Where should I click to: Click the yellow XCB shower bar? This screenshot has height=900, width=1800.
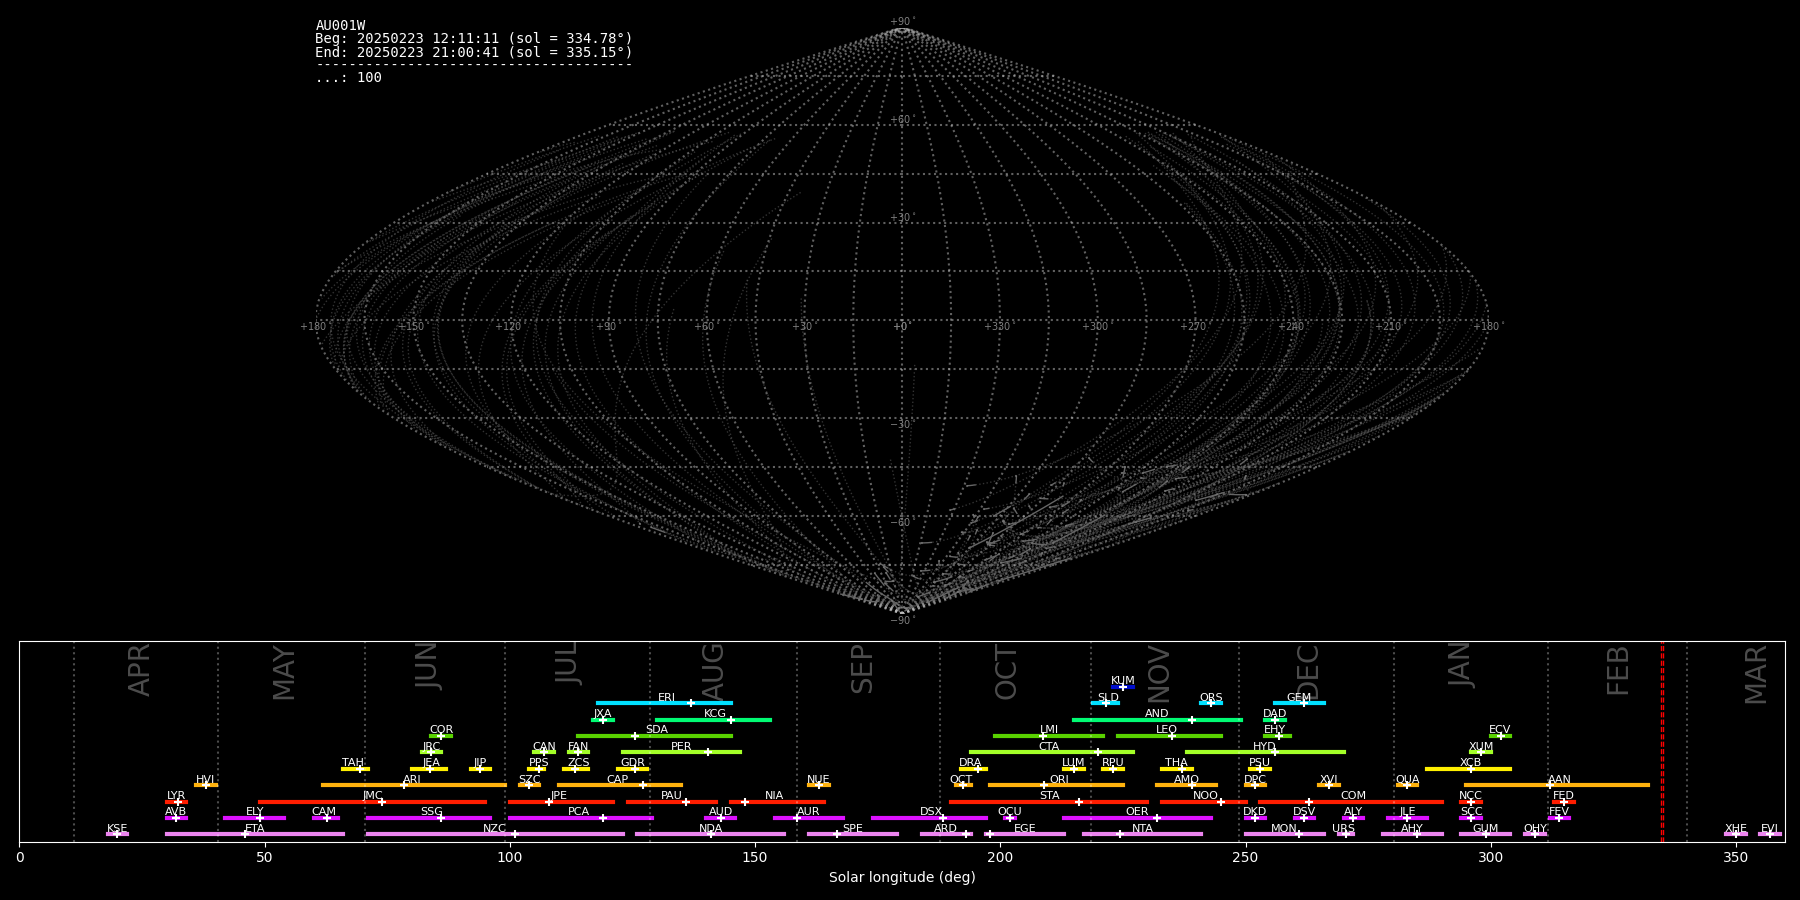pyautogui.click(x=1468, y=769)
